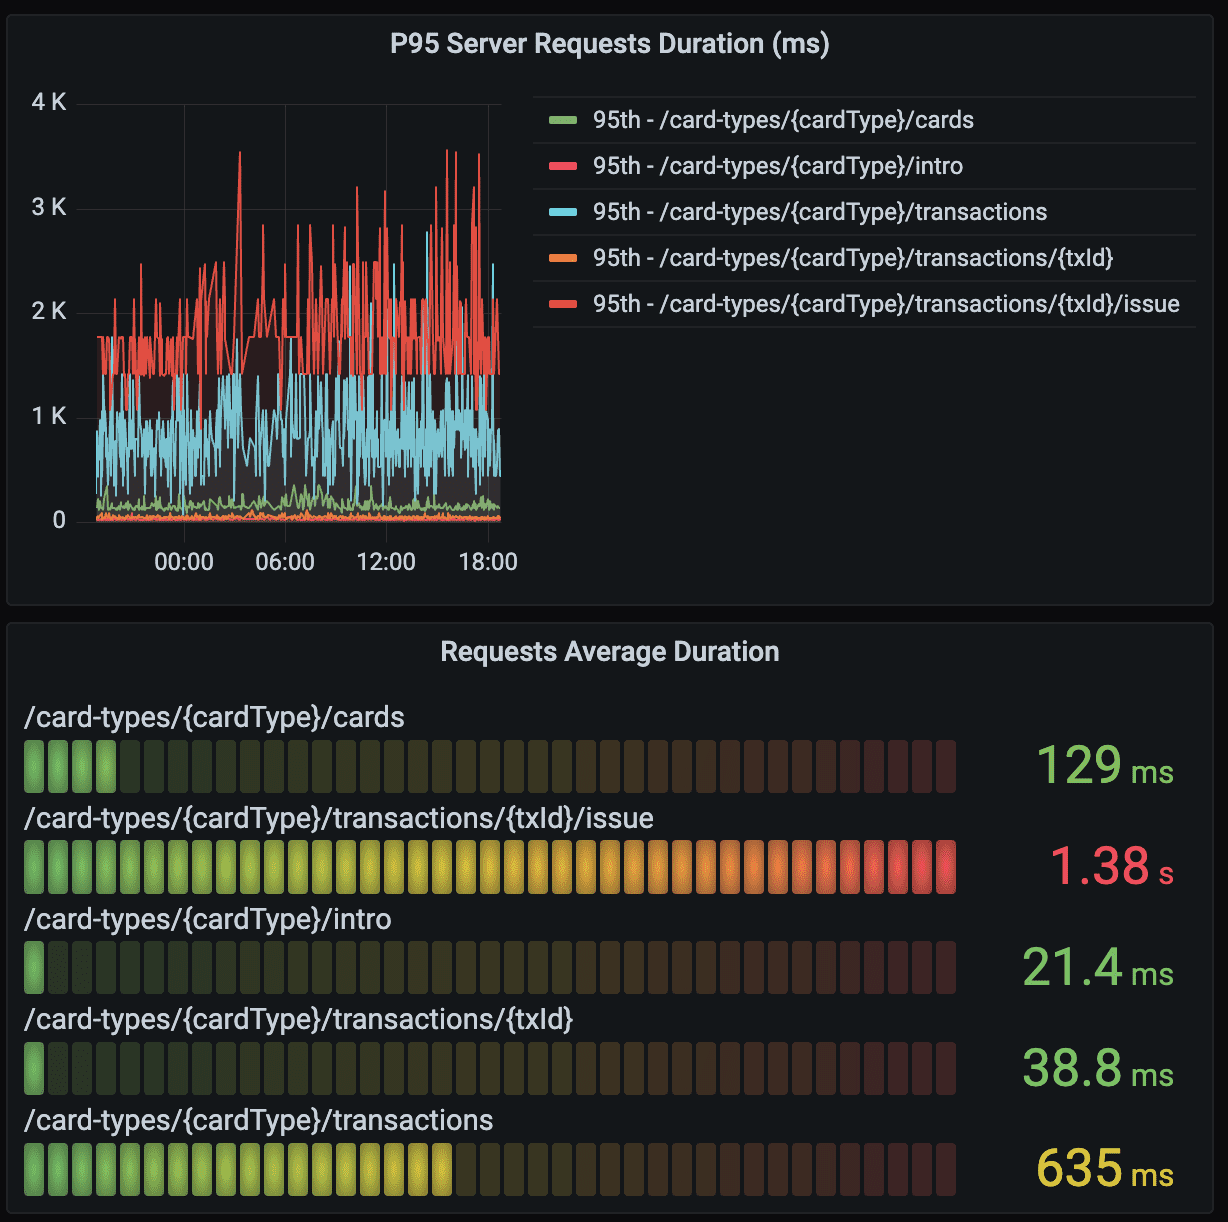Expand the 'Requests Average Duration' panel title menu
Viewport: 1228px width, 1222px height.
coord(609,652)
